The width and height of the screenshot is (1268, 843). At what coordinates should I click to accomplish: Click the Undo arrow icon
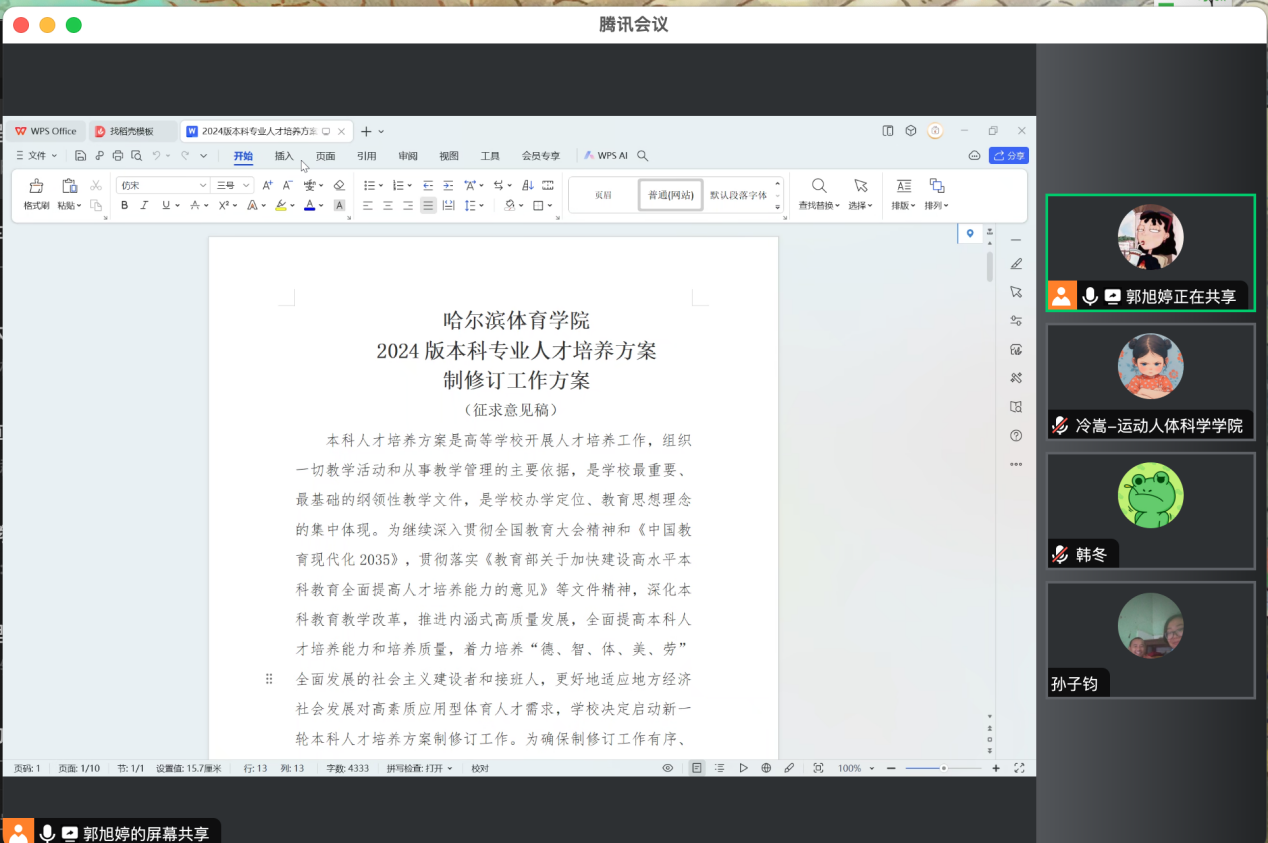click(156, 156)
